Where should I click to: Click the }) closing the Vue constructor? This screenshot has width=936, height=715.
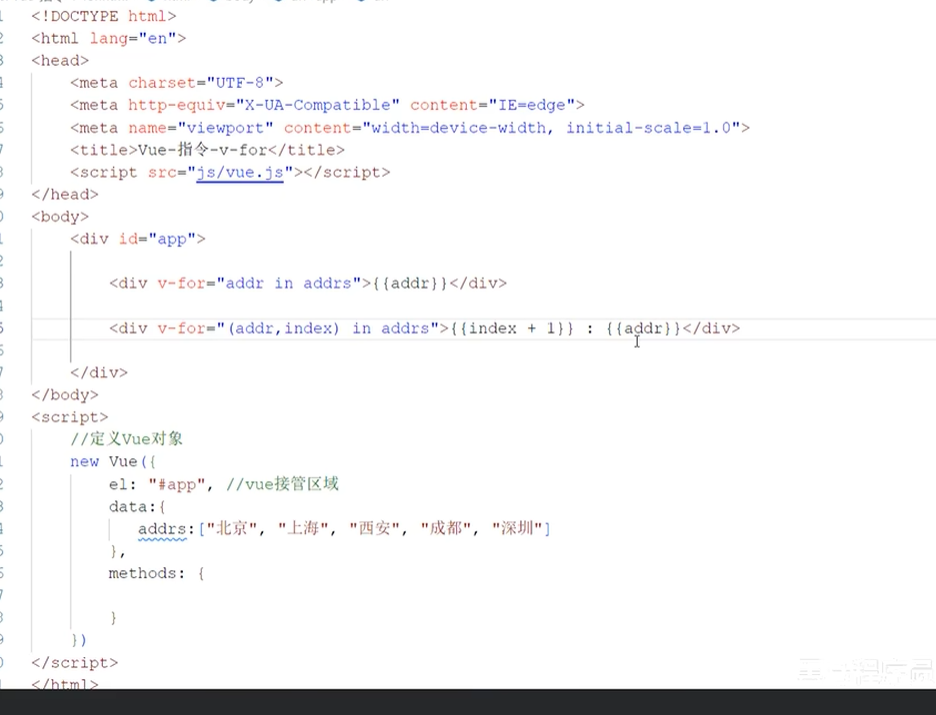79,640
